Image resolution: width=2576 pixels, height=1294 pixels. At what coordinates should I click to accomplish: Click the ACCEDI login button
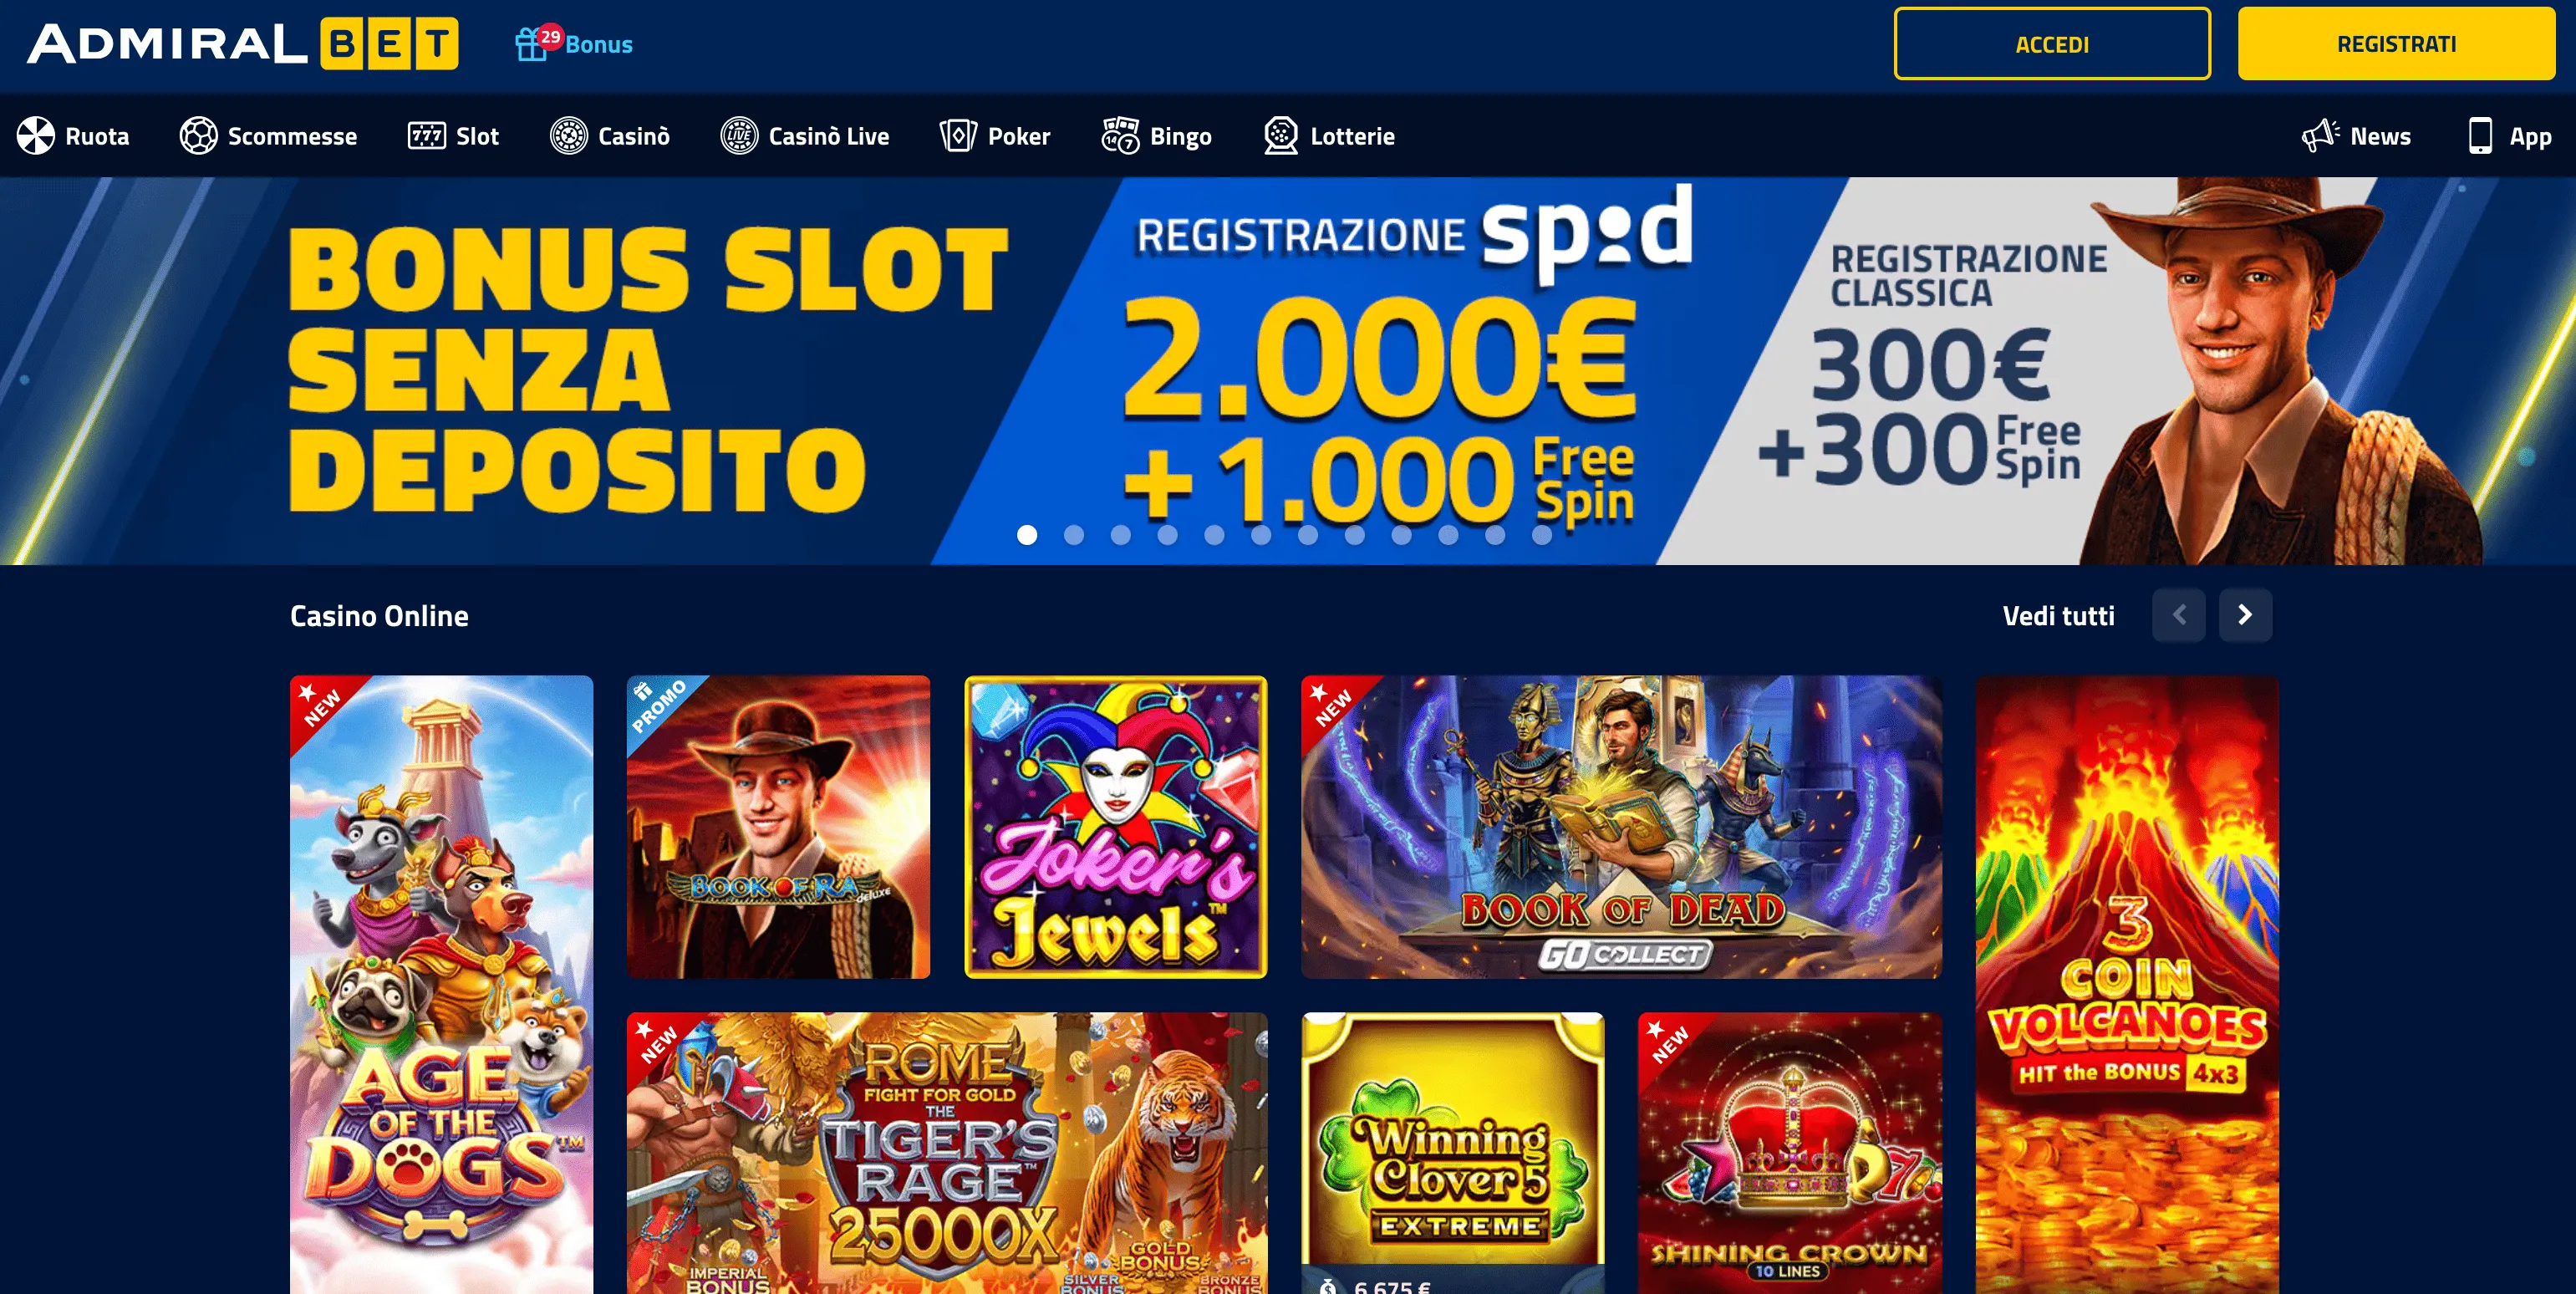(2052, 44)
